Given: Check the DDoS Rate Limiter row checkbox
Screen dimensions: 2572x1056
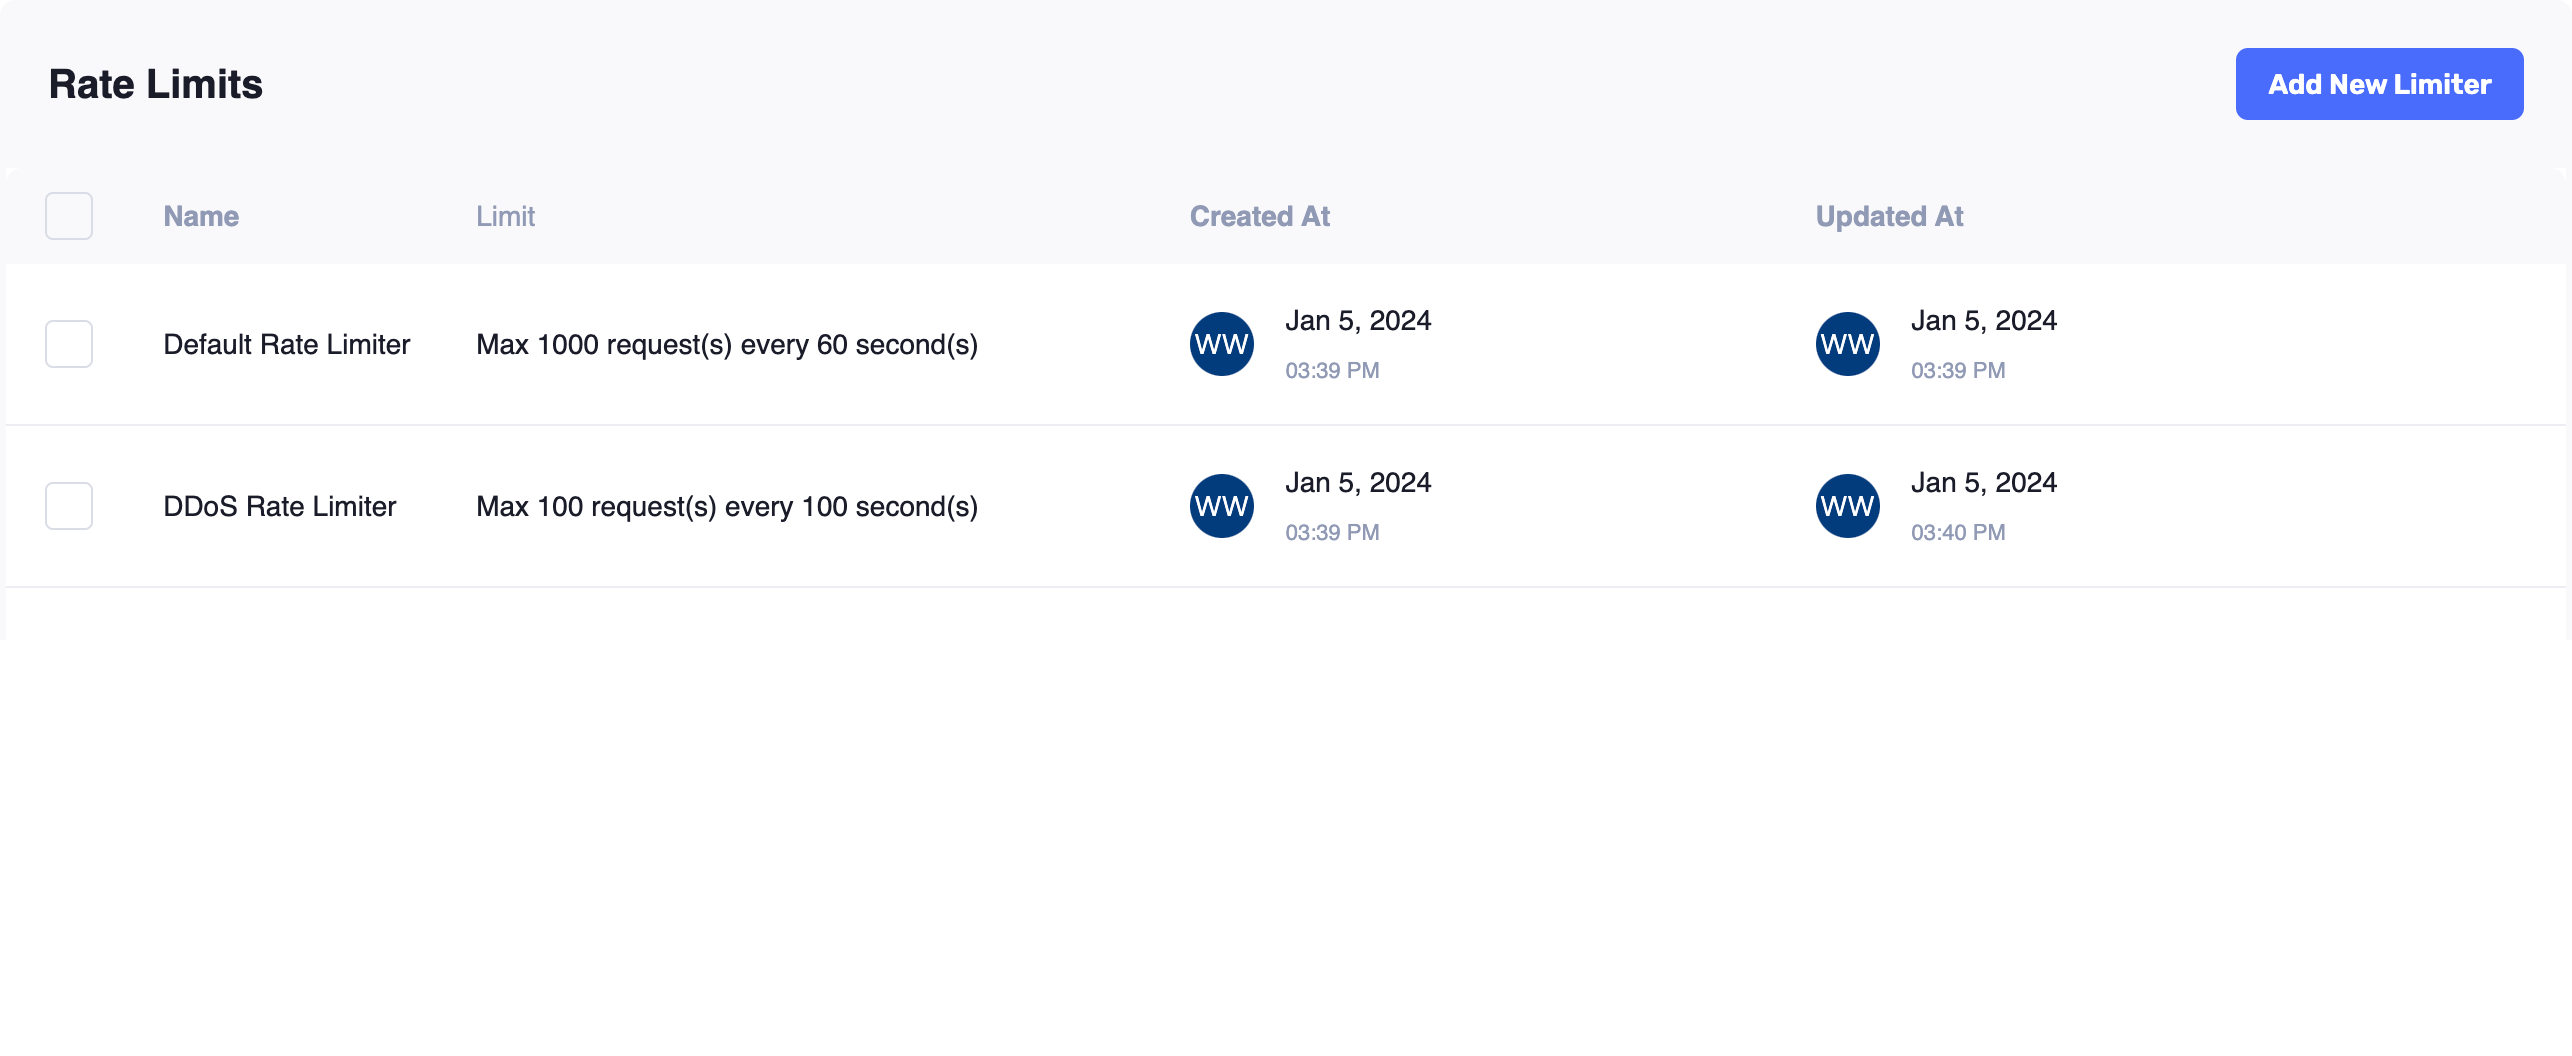Looking at the screenshot, I should tap(69, 506).
